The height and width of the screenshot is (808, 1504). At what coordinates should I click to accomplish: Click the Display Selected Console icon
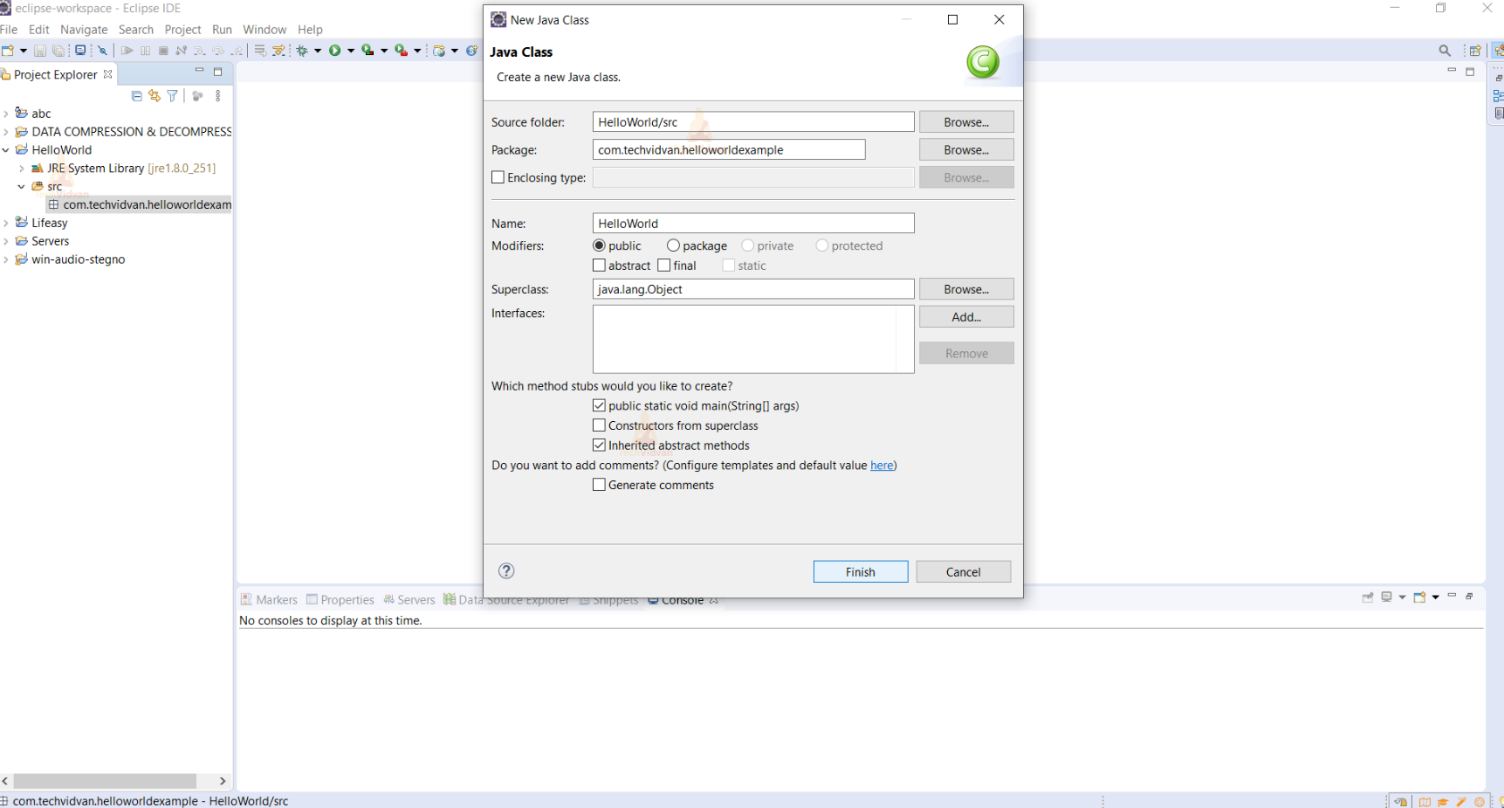1387,596
